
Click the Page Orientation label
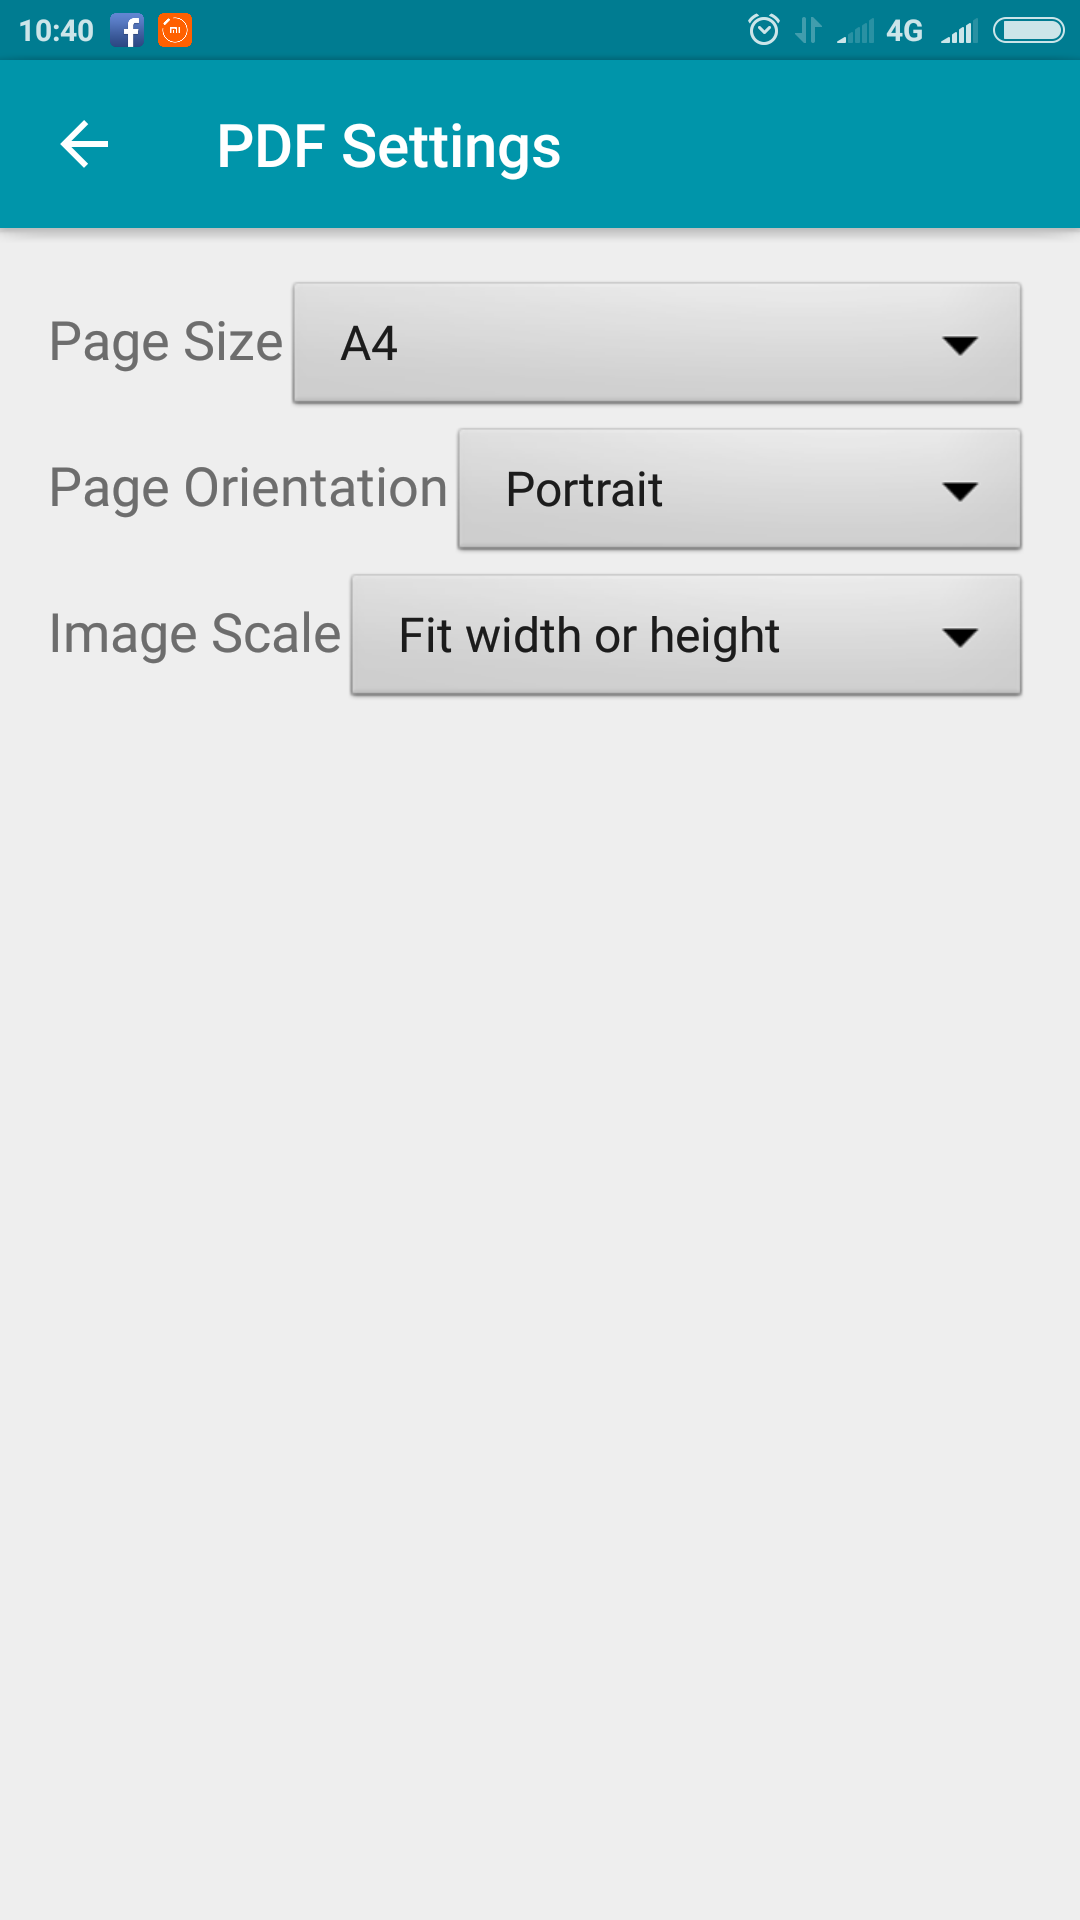pyautogui.click(x=249, y=489)
